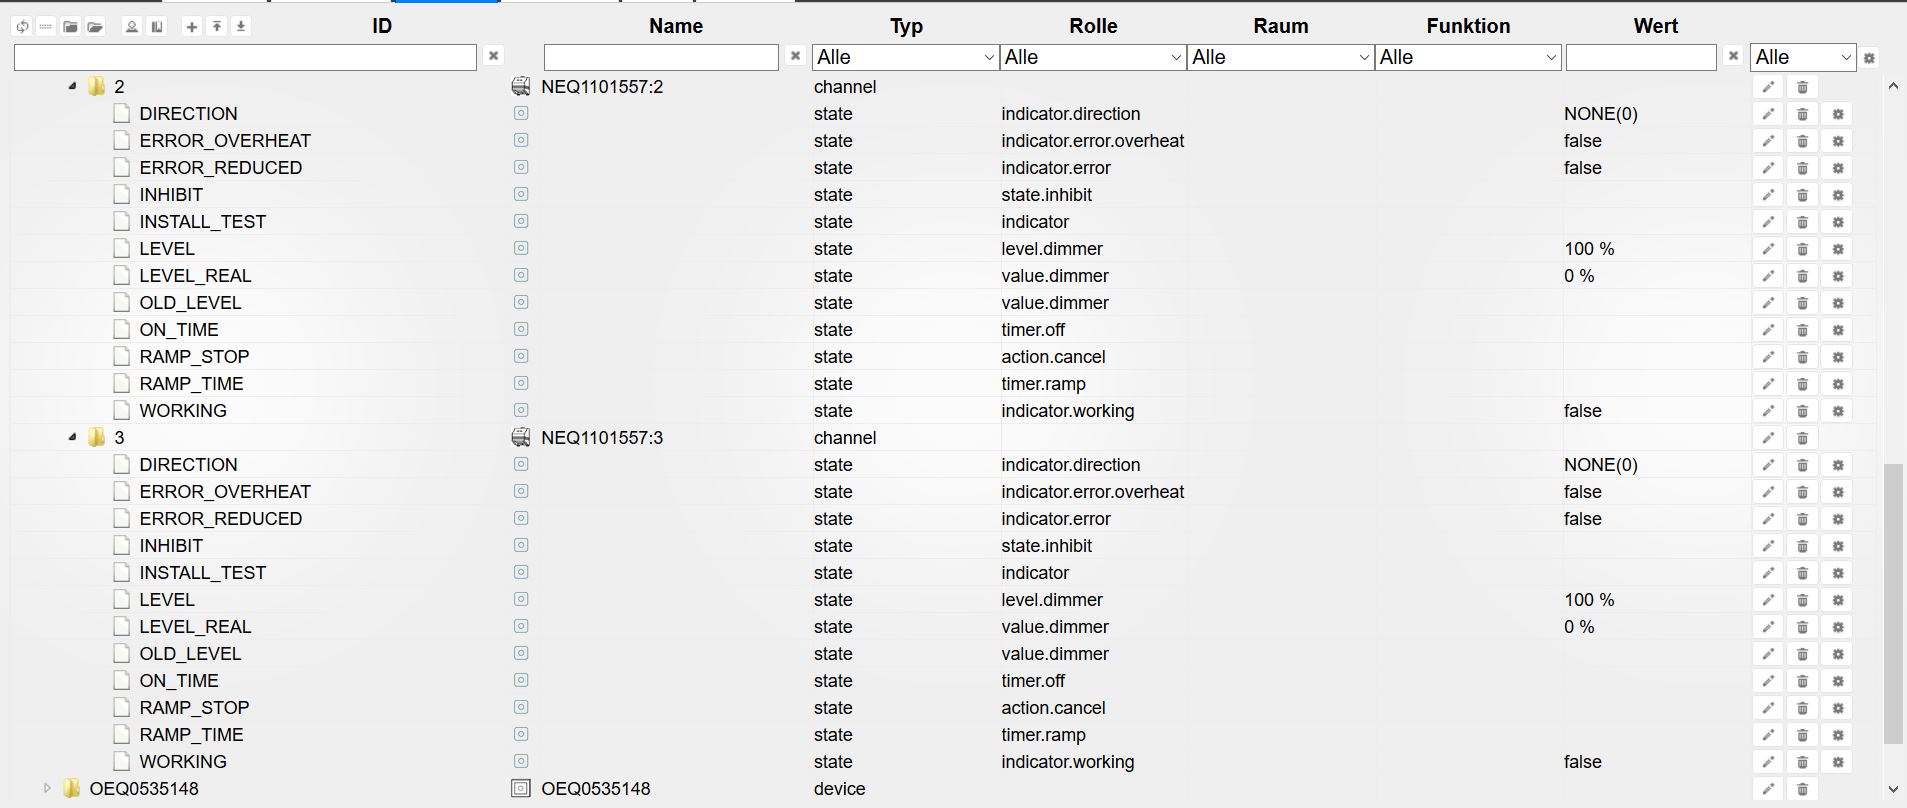Click the upload objects arrow icon
Screen dimensions: 1907x808
tap(216, 27)
